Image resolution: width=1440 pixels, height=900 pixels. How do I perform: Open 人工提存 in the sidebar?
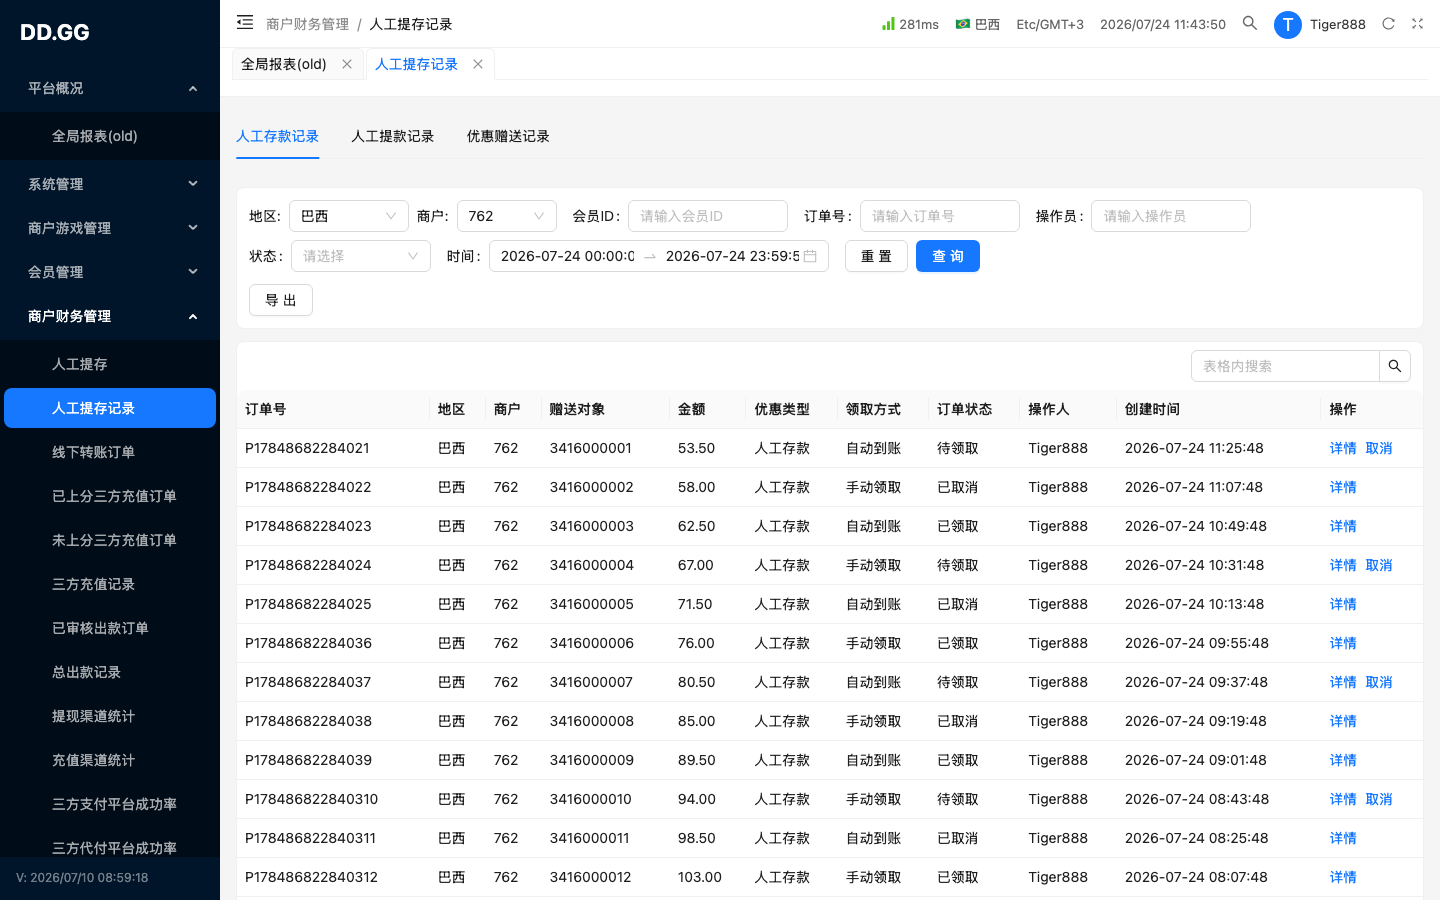(x=110, y=364)
